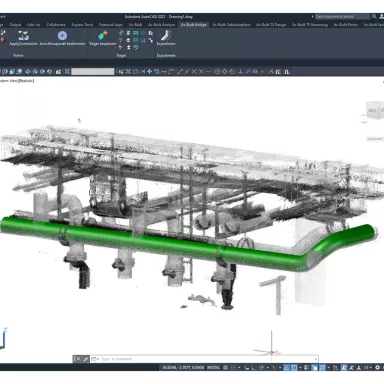The width and height of the screenshot is (384, 384).
Task: Click the ViewCube in the drawing area
Action: pyautogui.click(x=375, y=110)
